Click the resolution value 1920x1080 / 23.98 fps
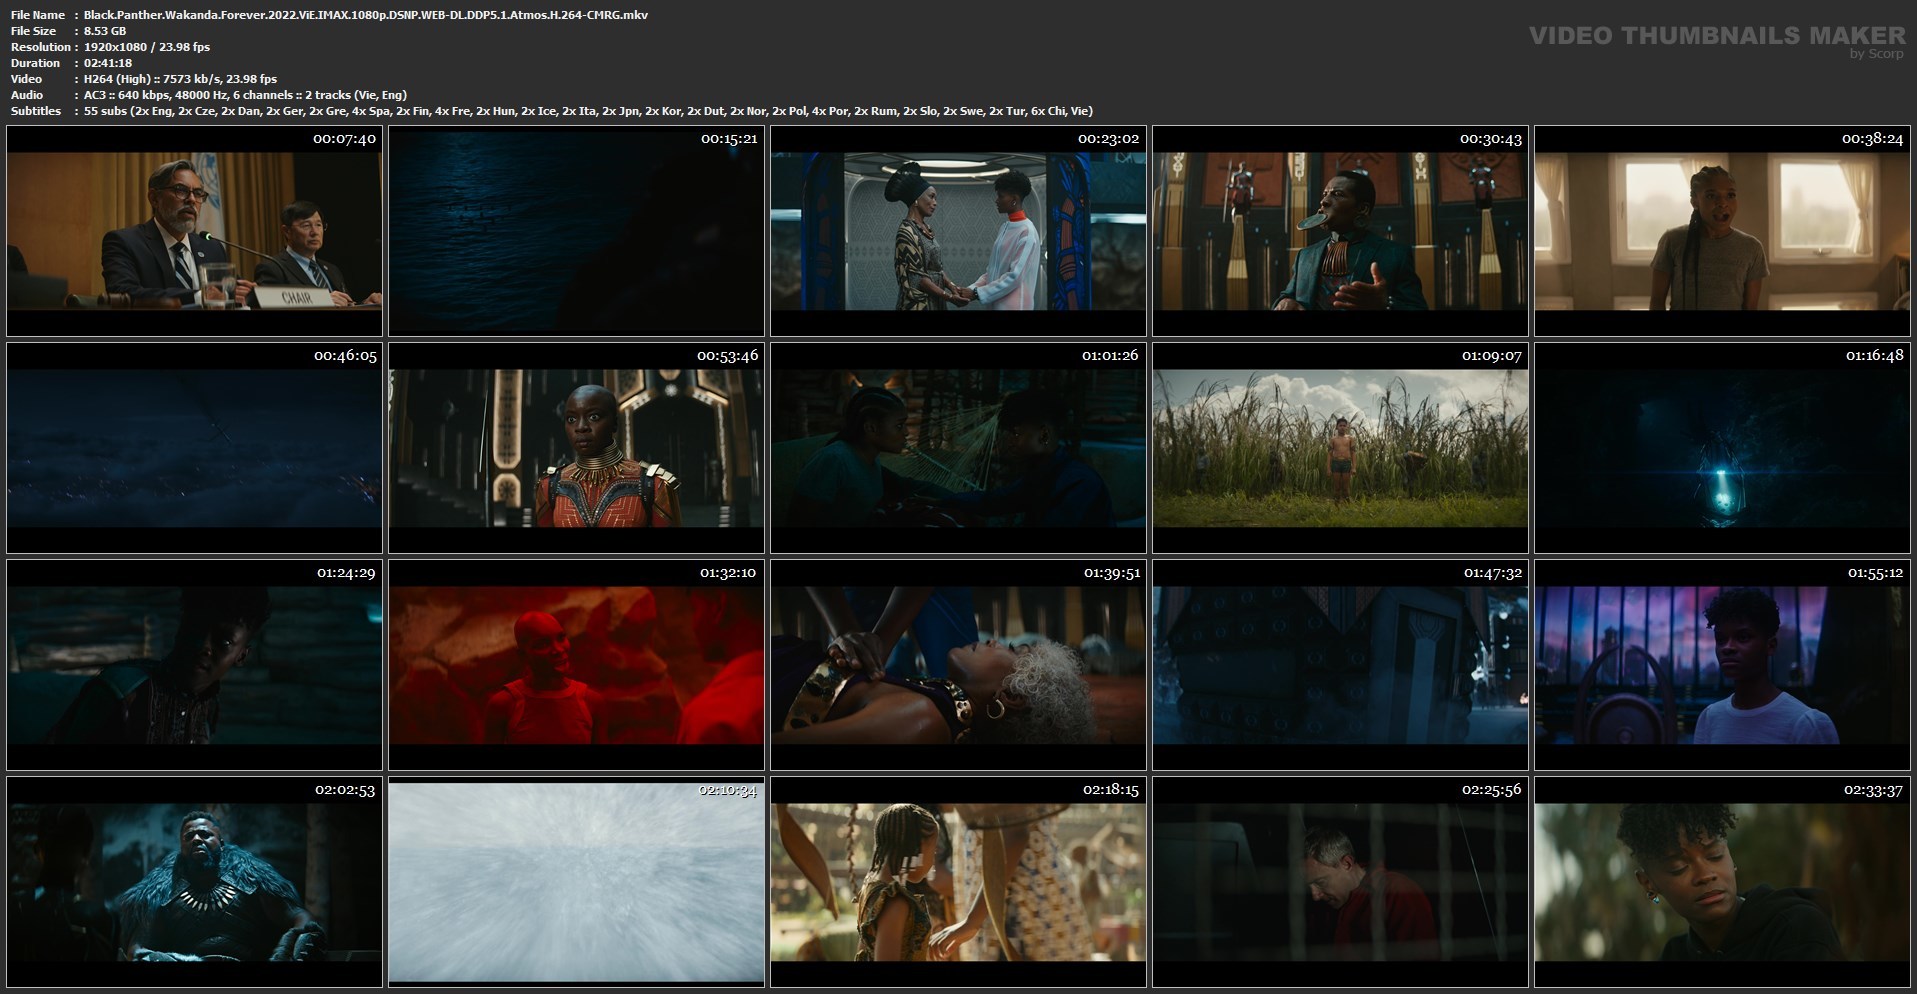 point(147,47)
